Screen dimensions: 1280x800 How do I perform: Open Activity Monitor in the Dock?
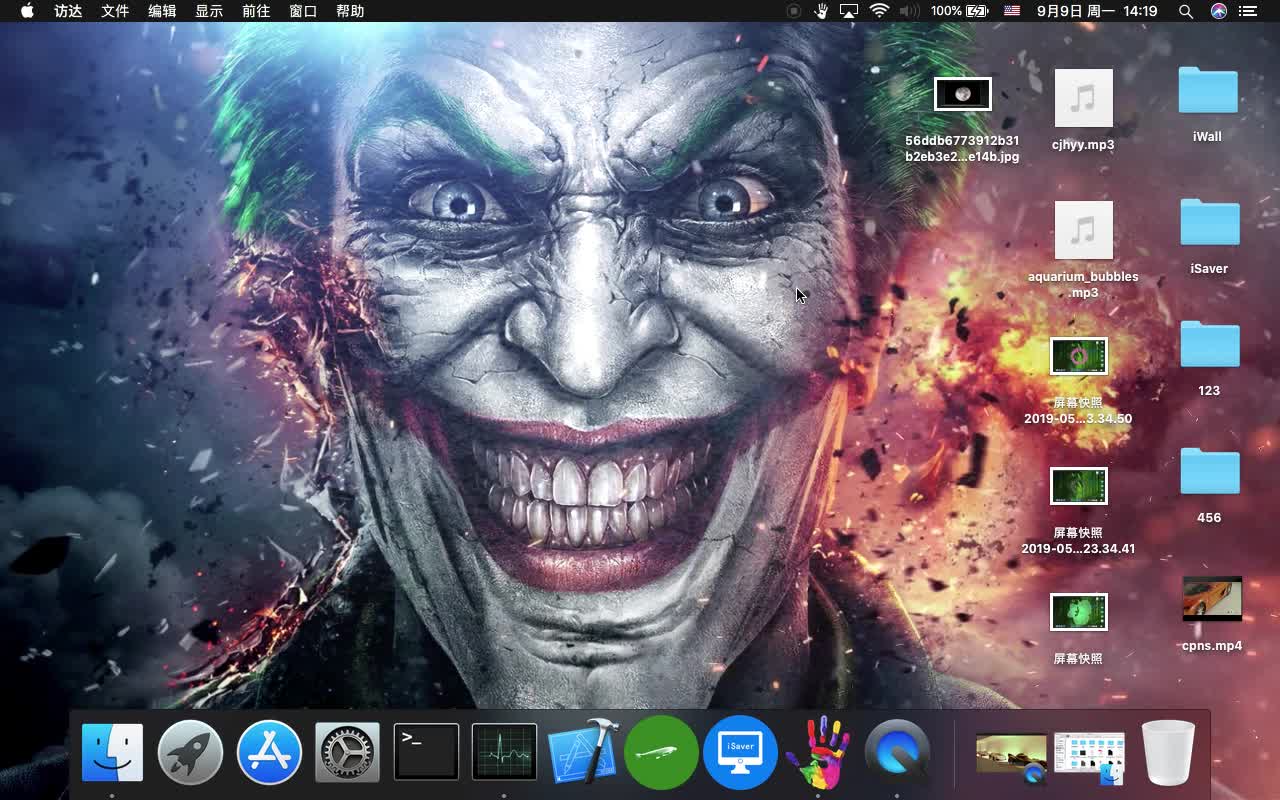click(x=504, y=752)
